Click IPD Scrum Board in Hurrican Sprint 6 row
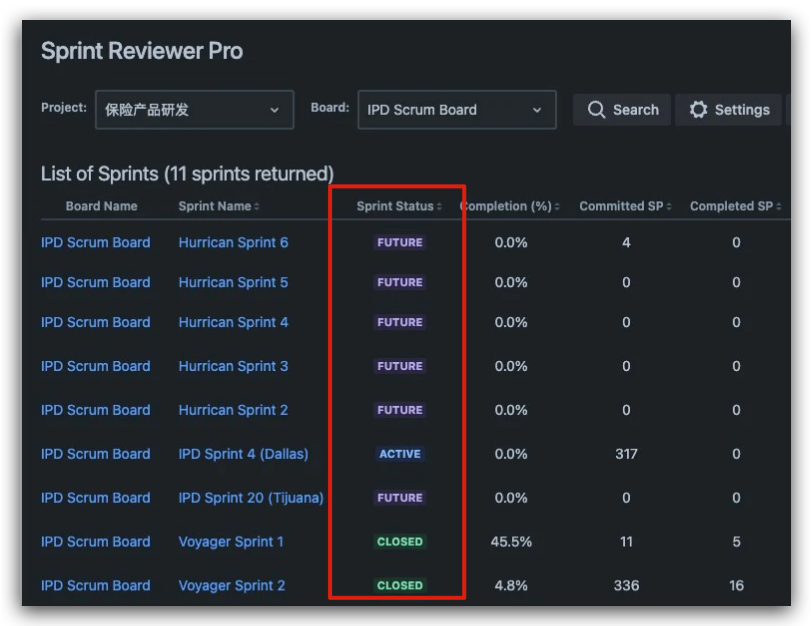The width and height of the screenshot is (811, 626). [x=96, y=243]
